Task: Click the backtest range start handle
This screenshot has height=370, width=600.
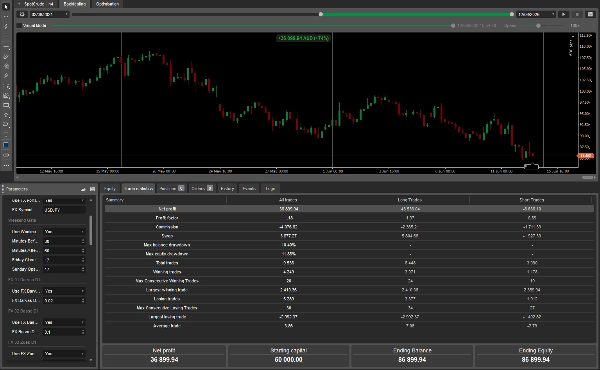Action: pos(321,14)
